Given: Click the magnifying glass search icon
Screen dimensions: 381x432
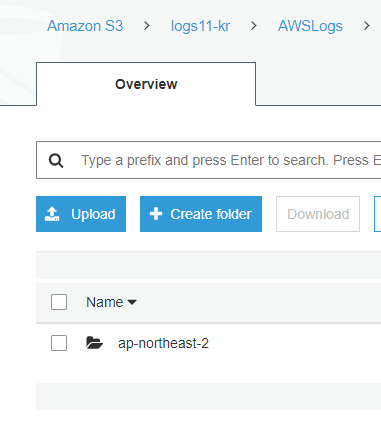Looking at the screenshot, I should (x=56, y=160).
